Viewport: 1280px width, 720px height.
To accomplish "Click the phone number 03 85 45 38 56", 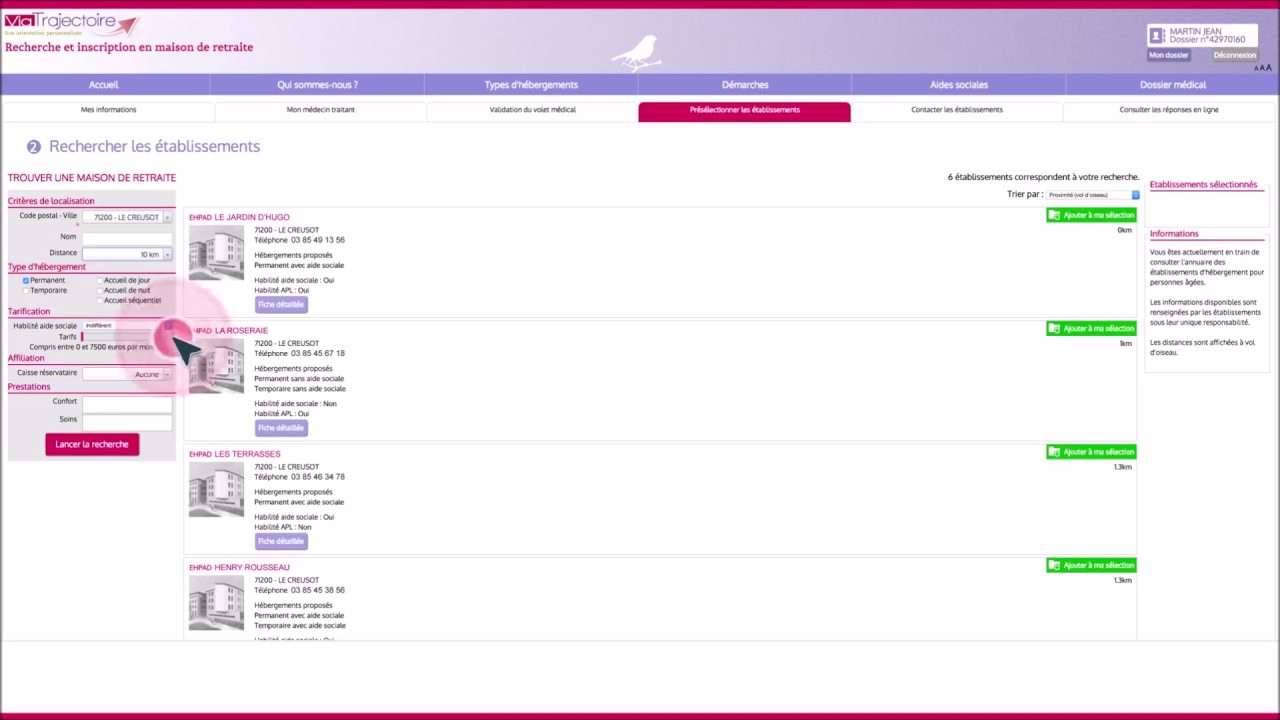I will point(317,590).
